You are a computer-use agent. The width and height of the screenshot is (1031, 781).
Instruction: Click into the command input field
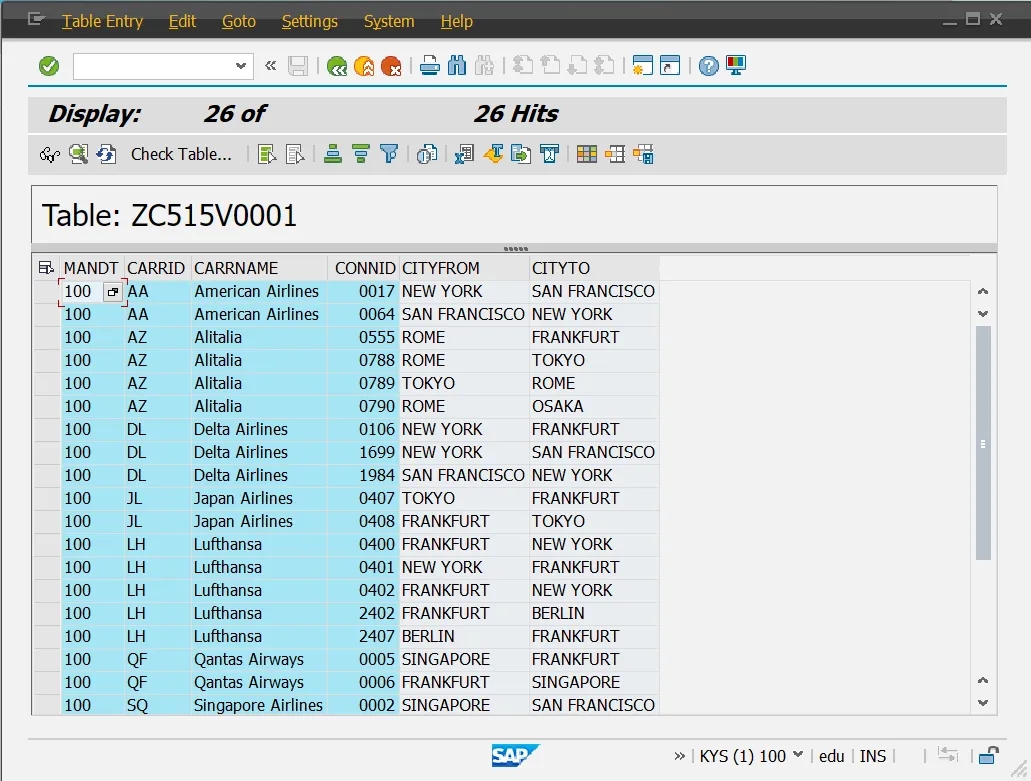click(153, 66)
